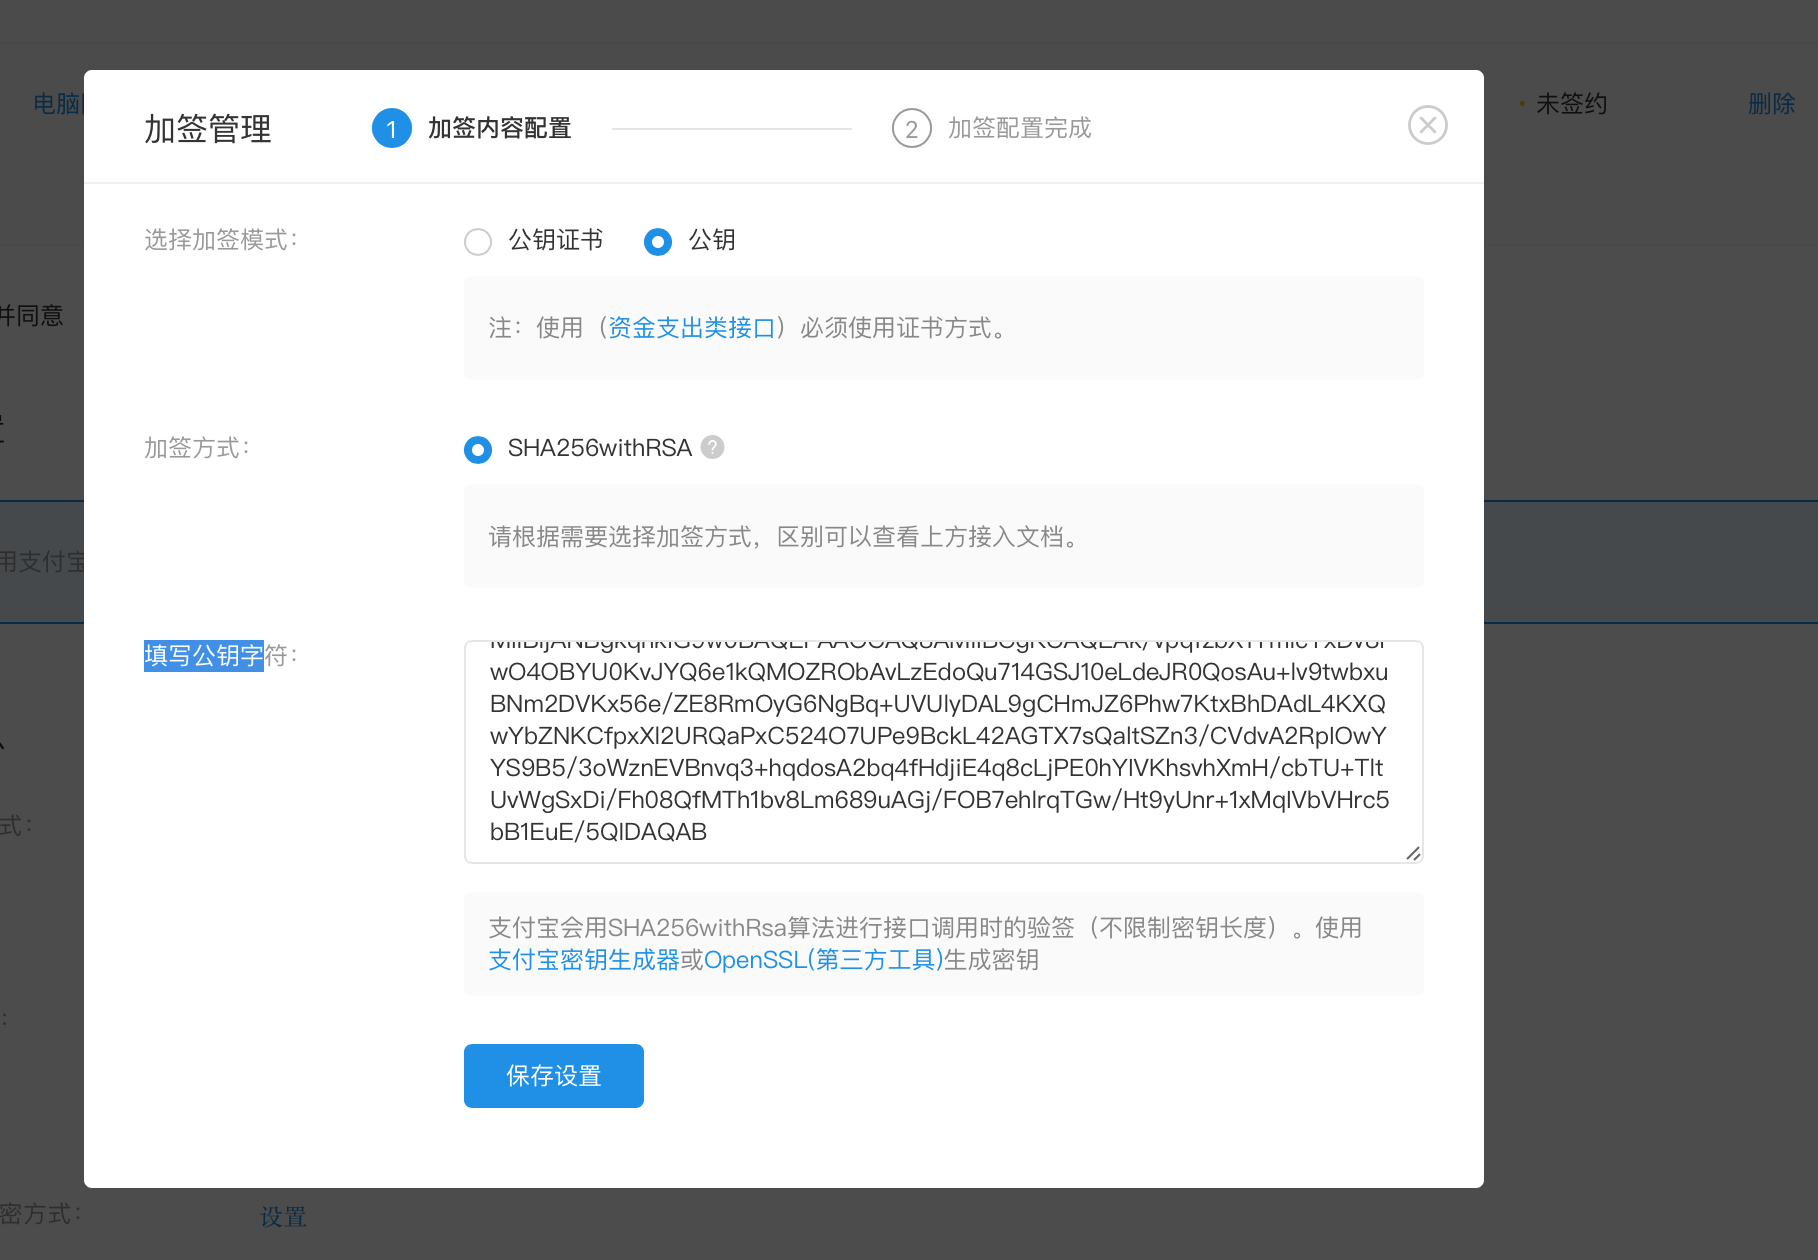Click the 加签内容配置 step label
1818x1260 pixels.
tap(499, 129)
